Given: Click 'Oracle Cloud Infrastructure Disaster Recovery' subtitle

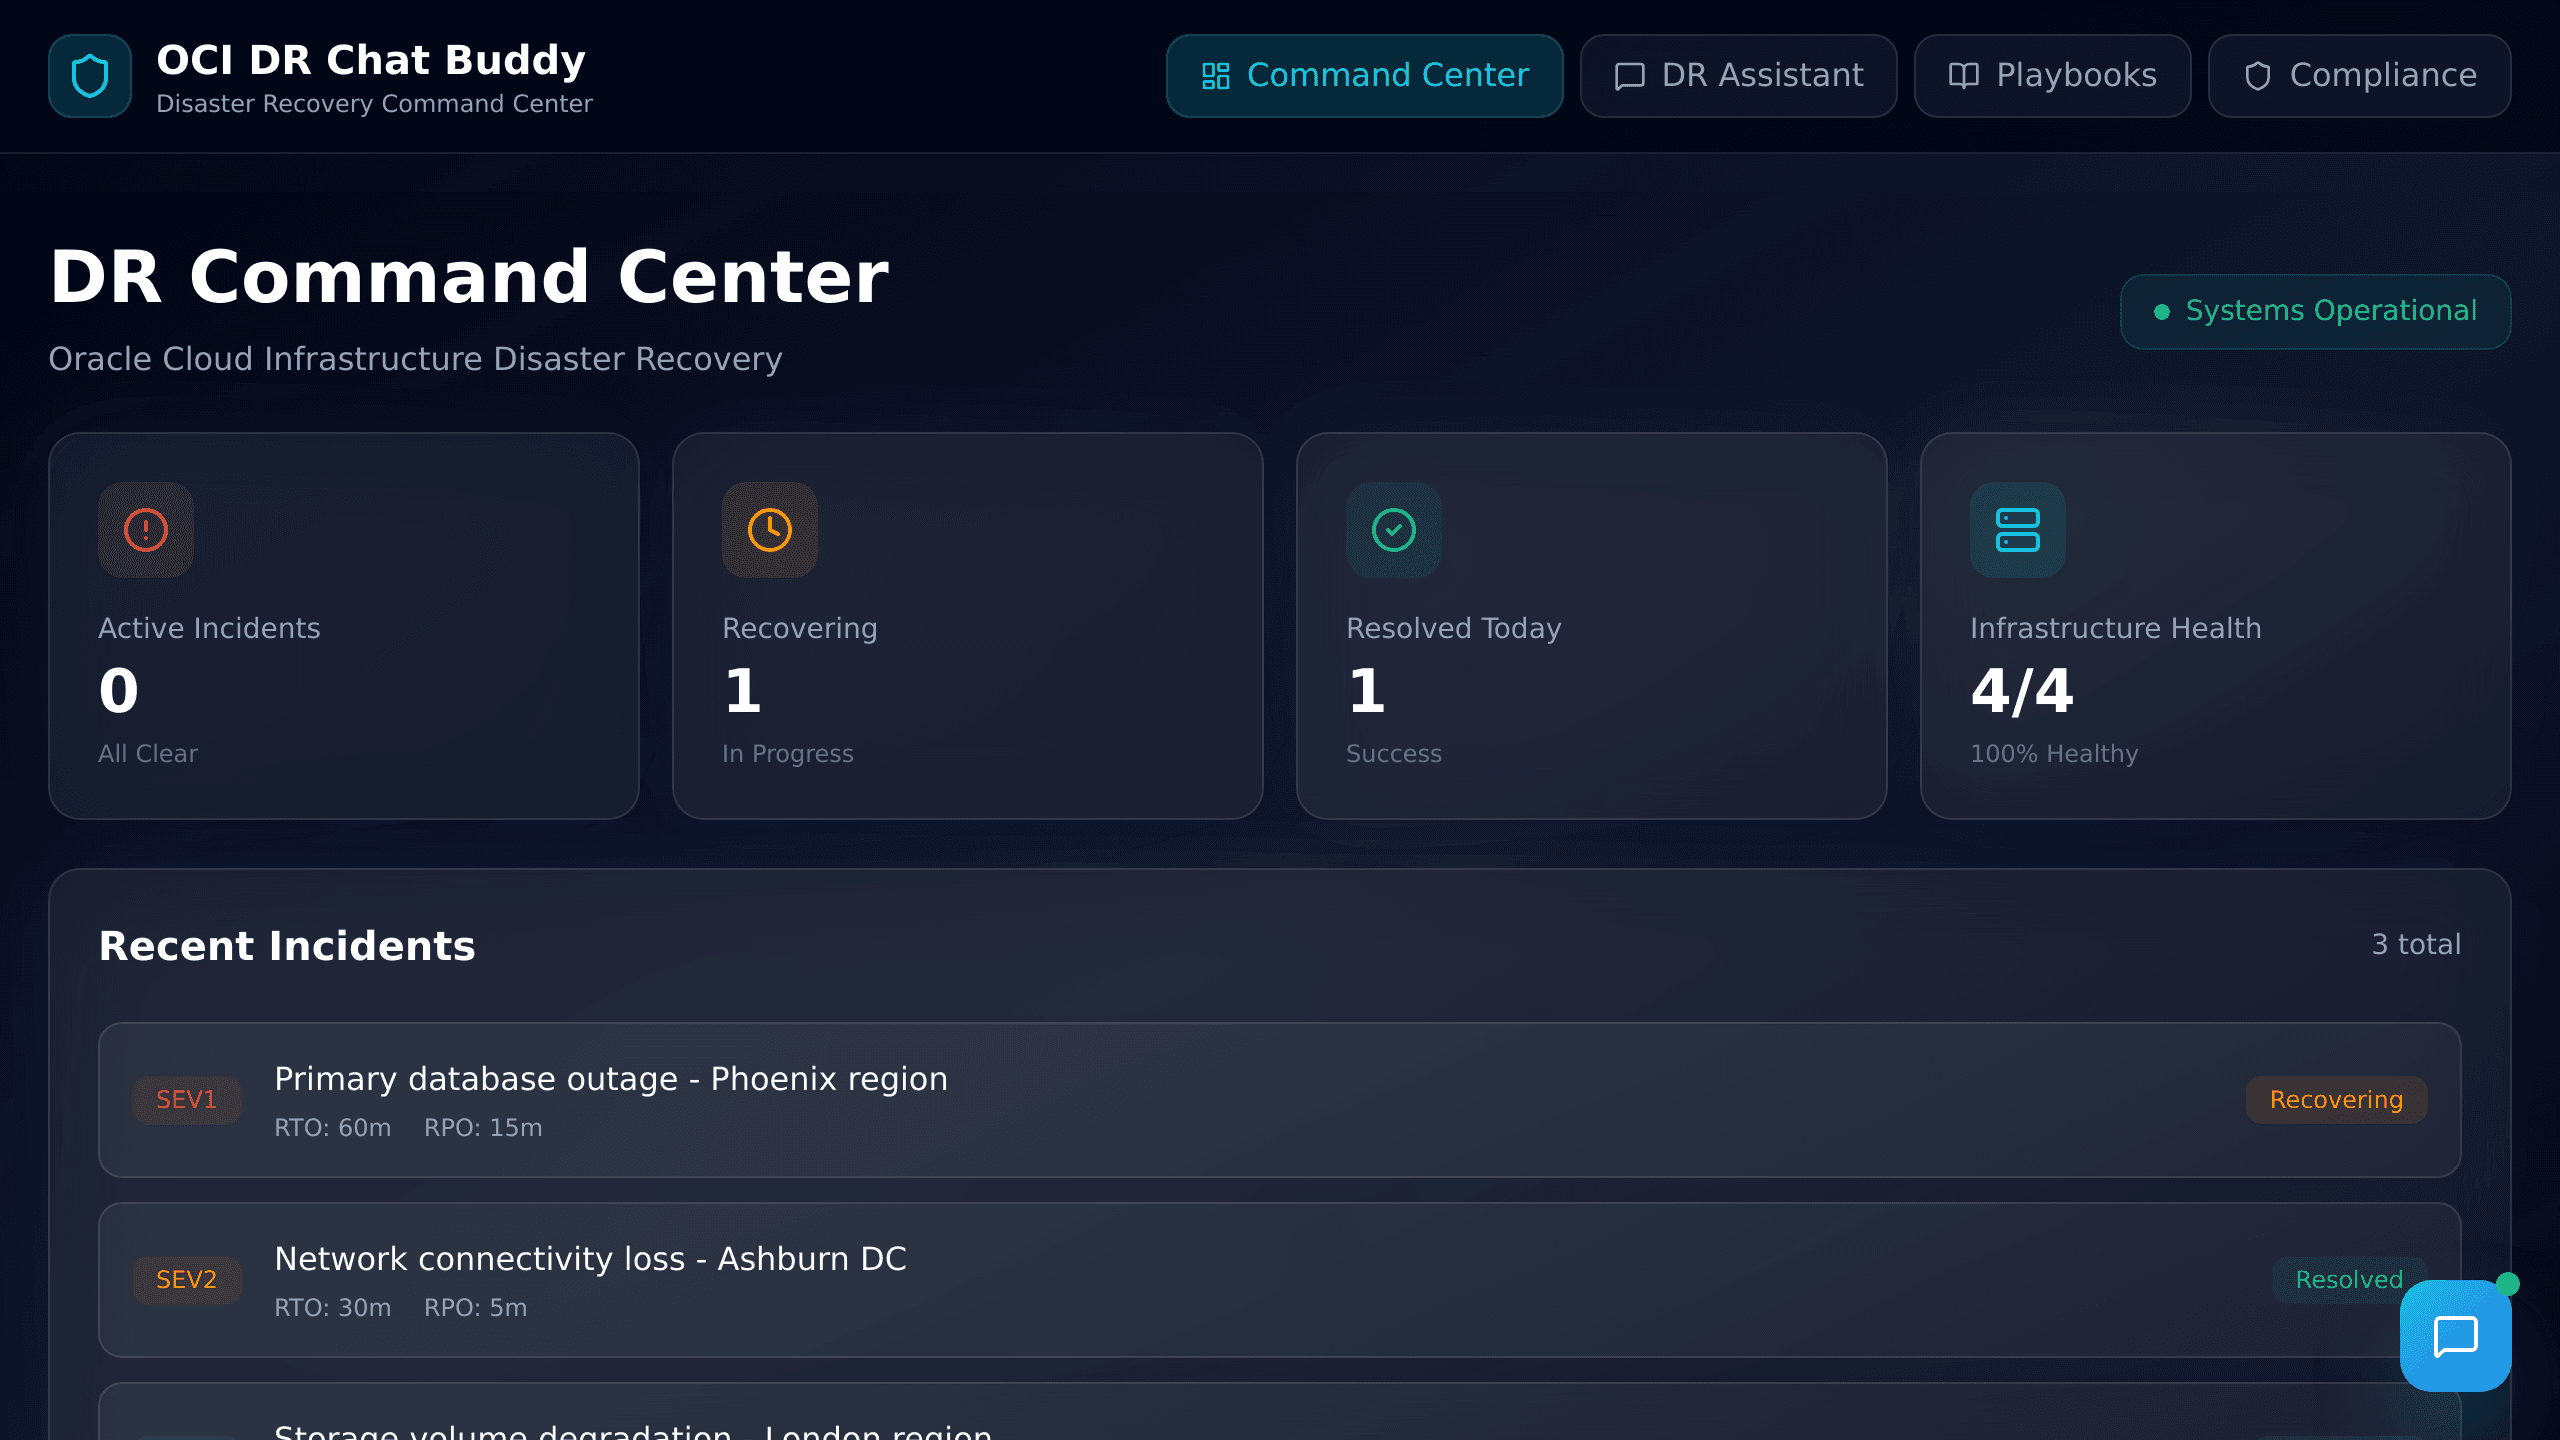Looking at the screenshot, I should (415, 359).
